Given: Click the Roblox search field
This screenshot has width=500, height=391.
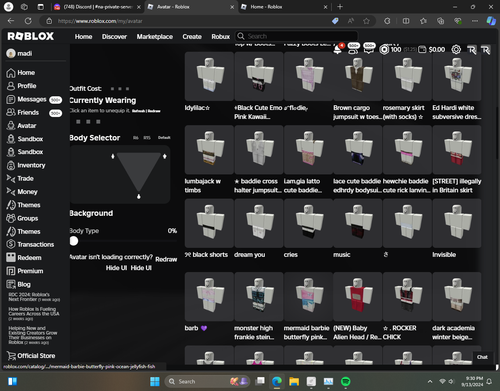Looking at the screenshot, I should coord(297,36).
